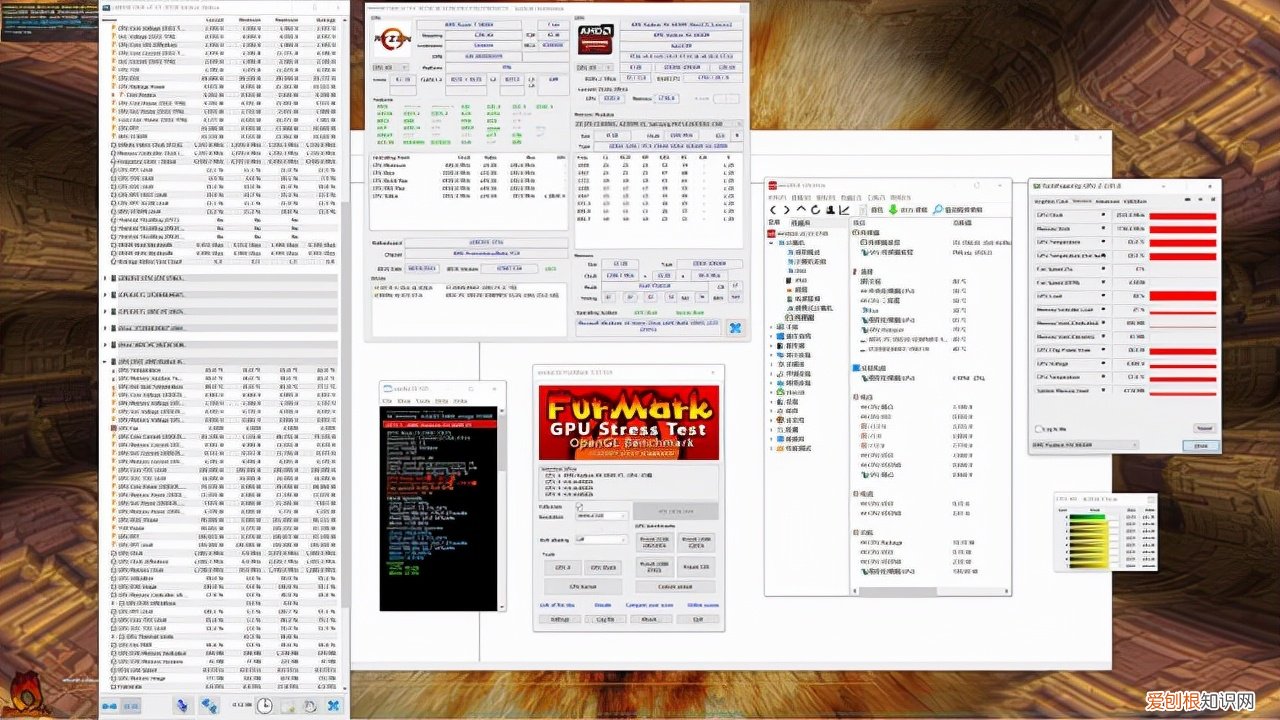Screen dimensions: 1280x720
Task: Click the clock icon in HWiNFO sensors toolbar
Action: point(262,706)
